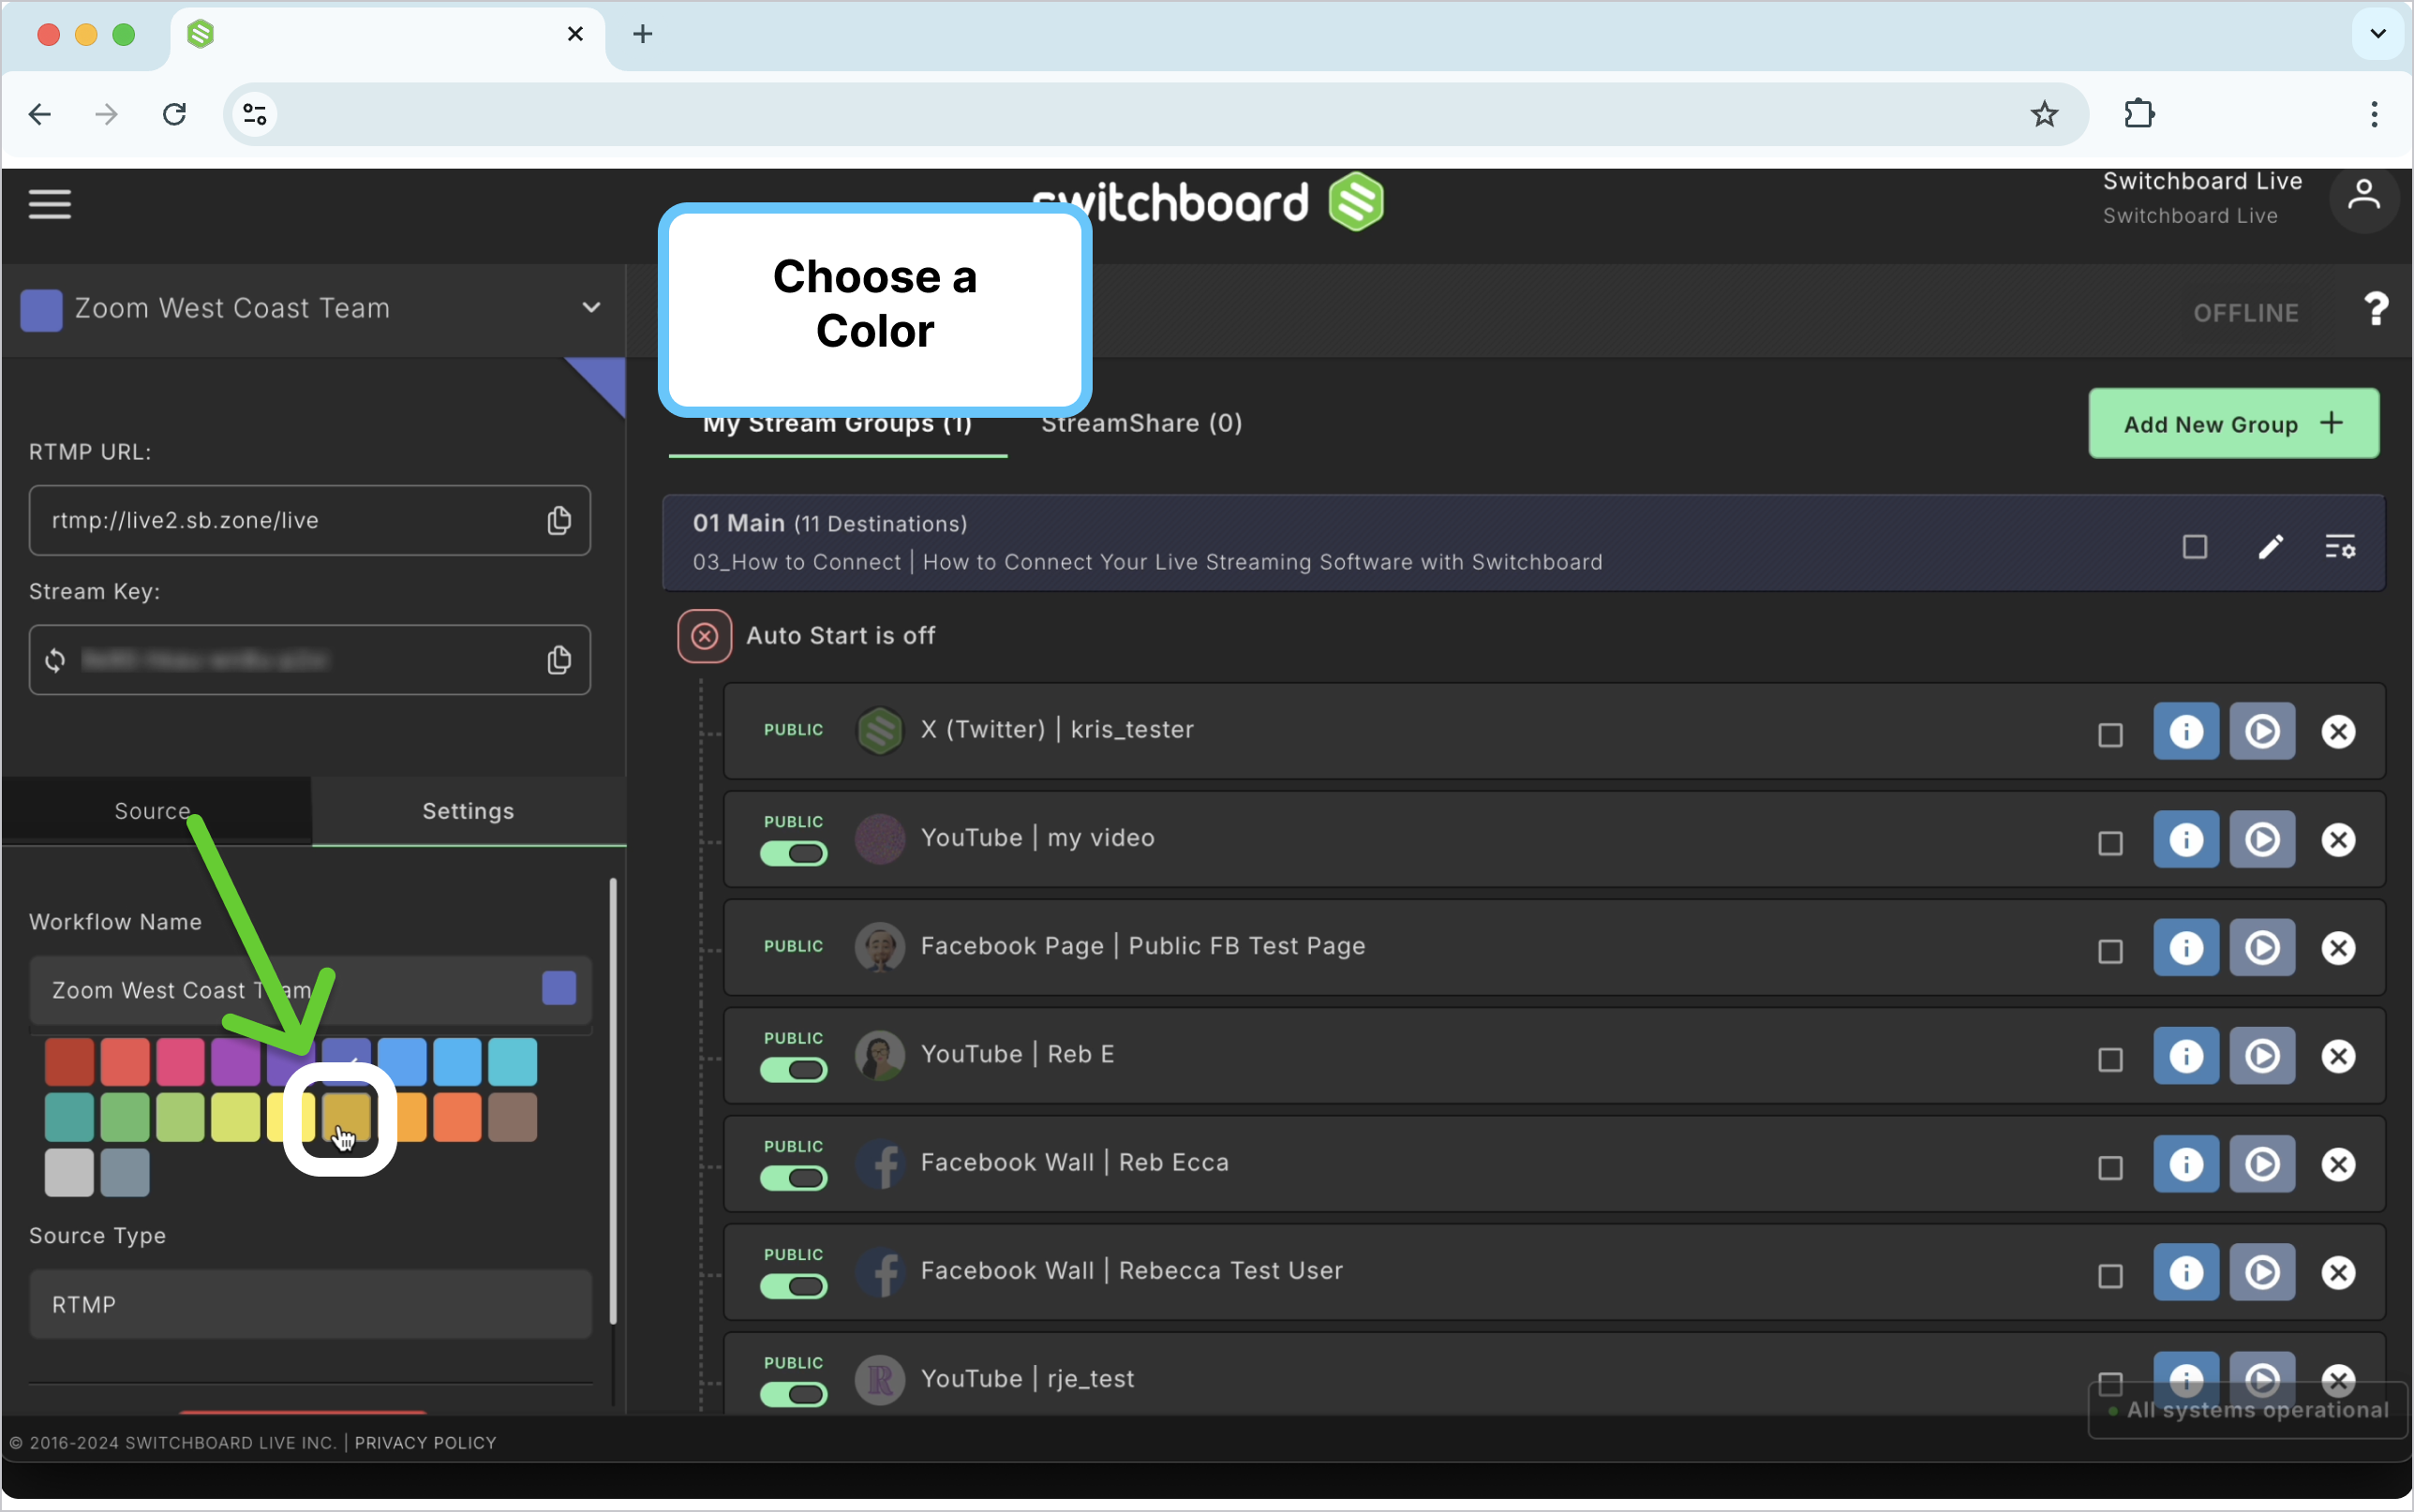
Task: Open the StreamShare (0) tab
Action: coord(1141,423)
